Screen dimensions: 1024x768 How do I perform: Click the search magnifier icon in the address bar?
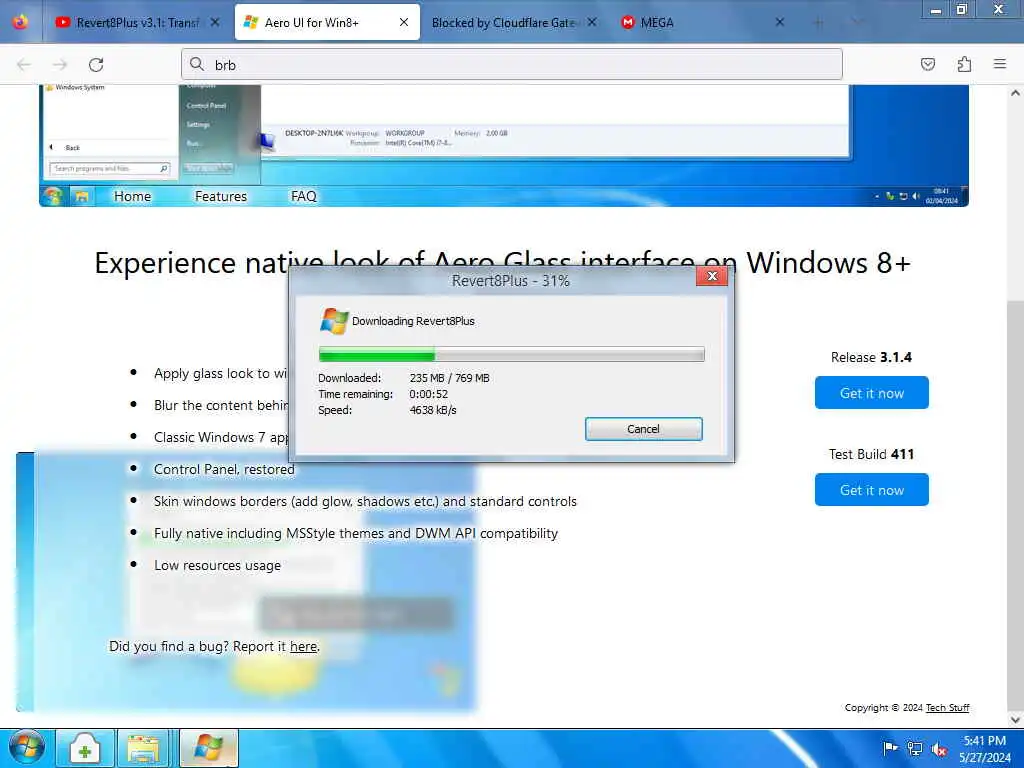pyautogui.click(x=197, y=64)
